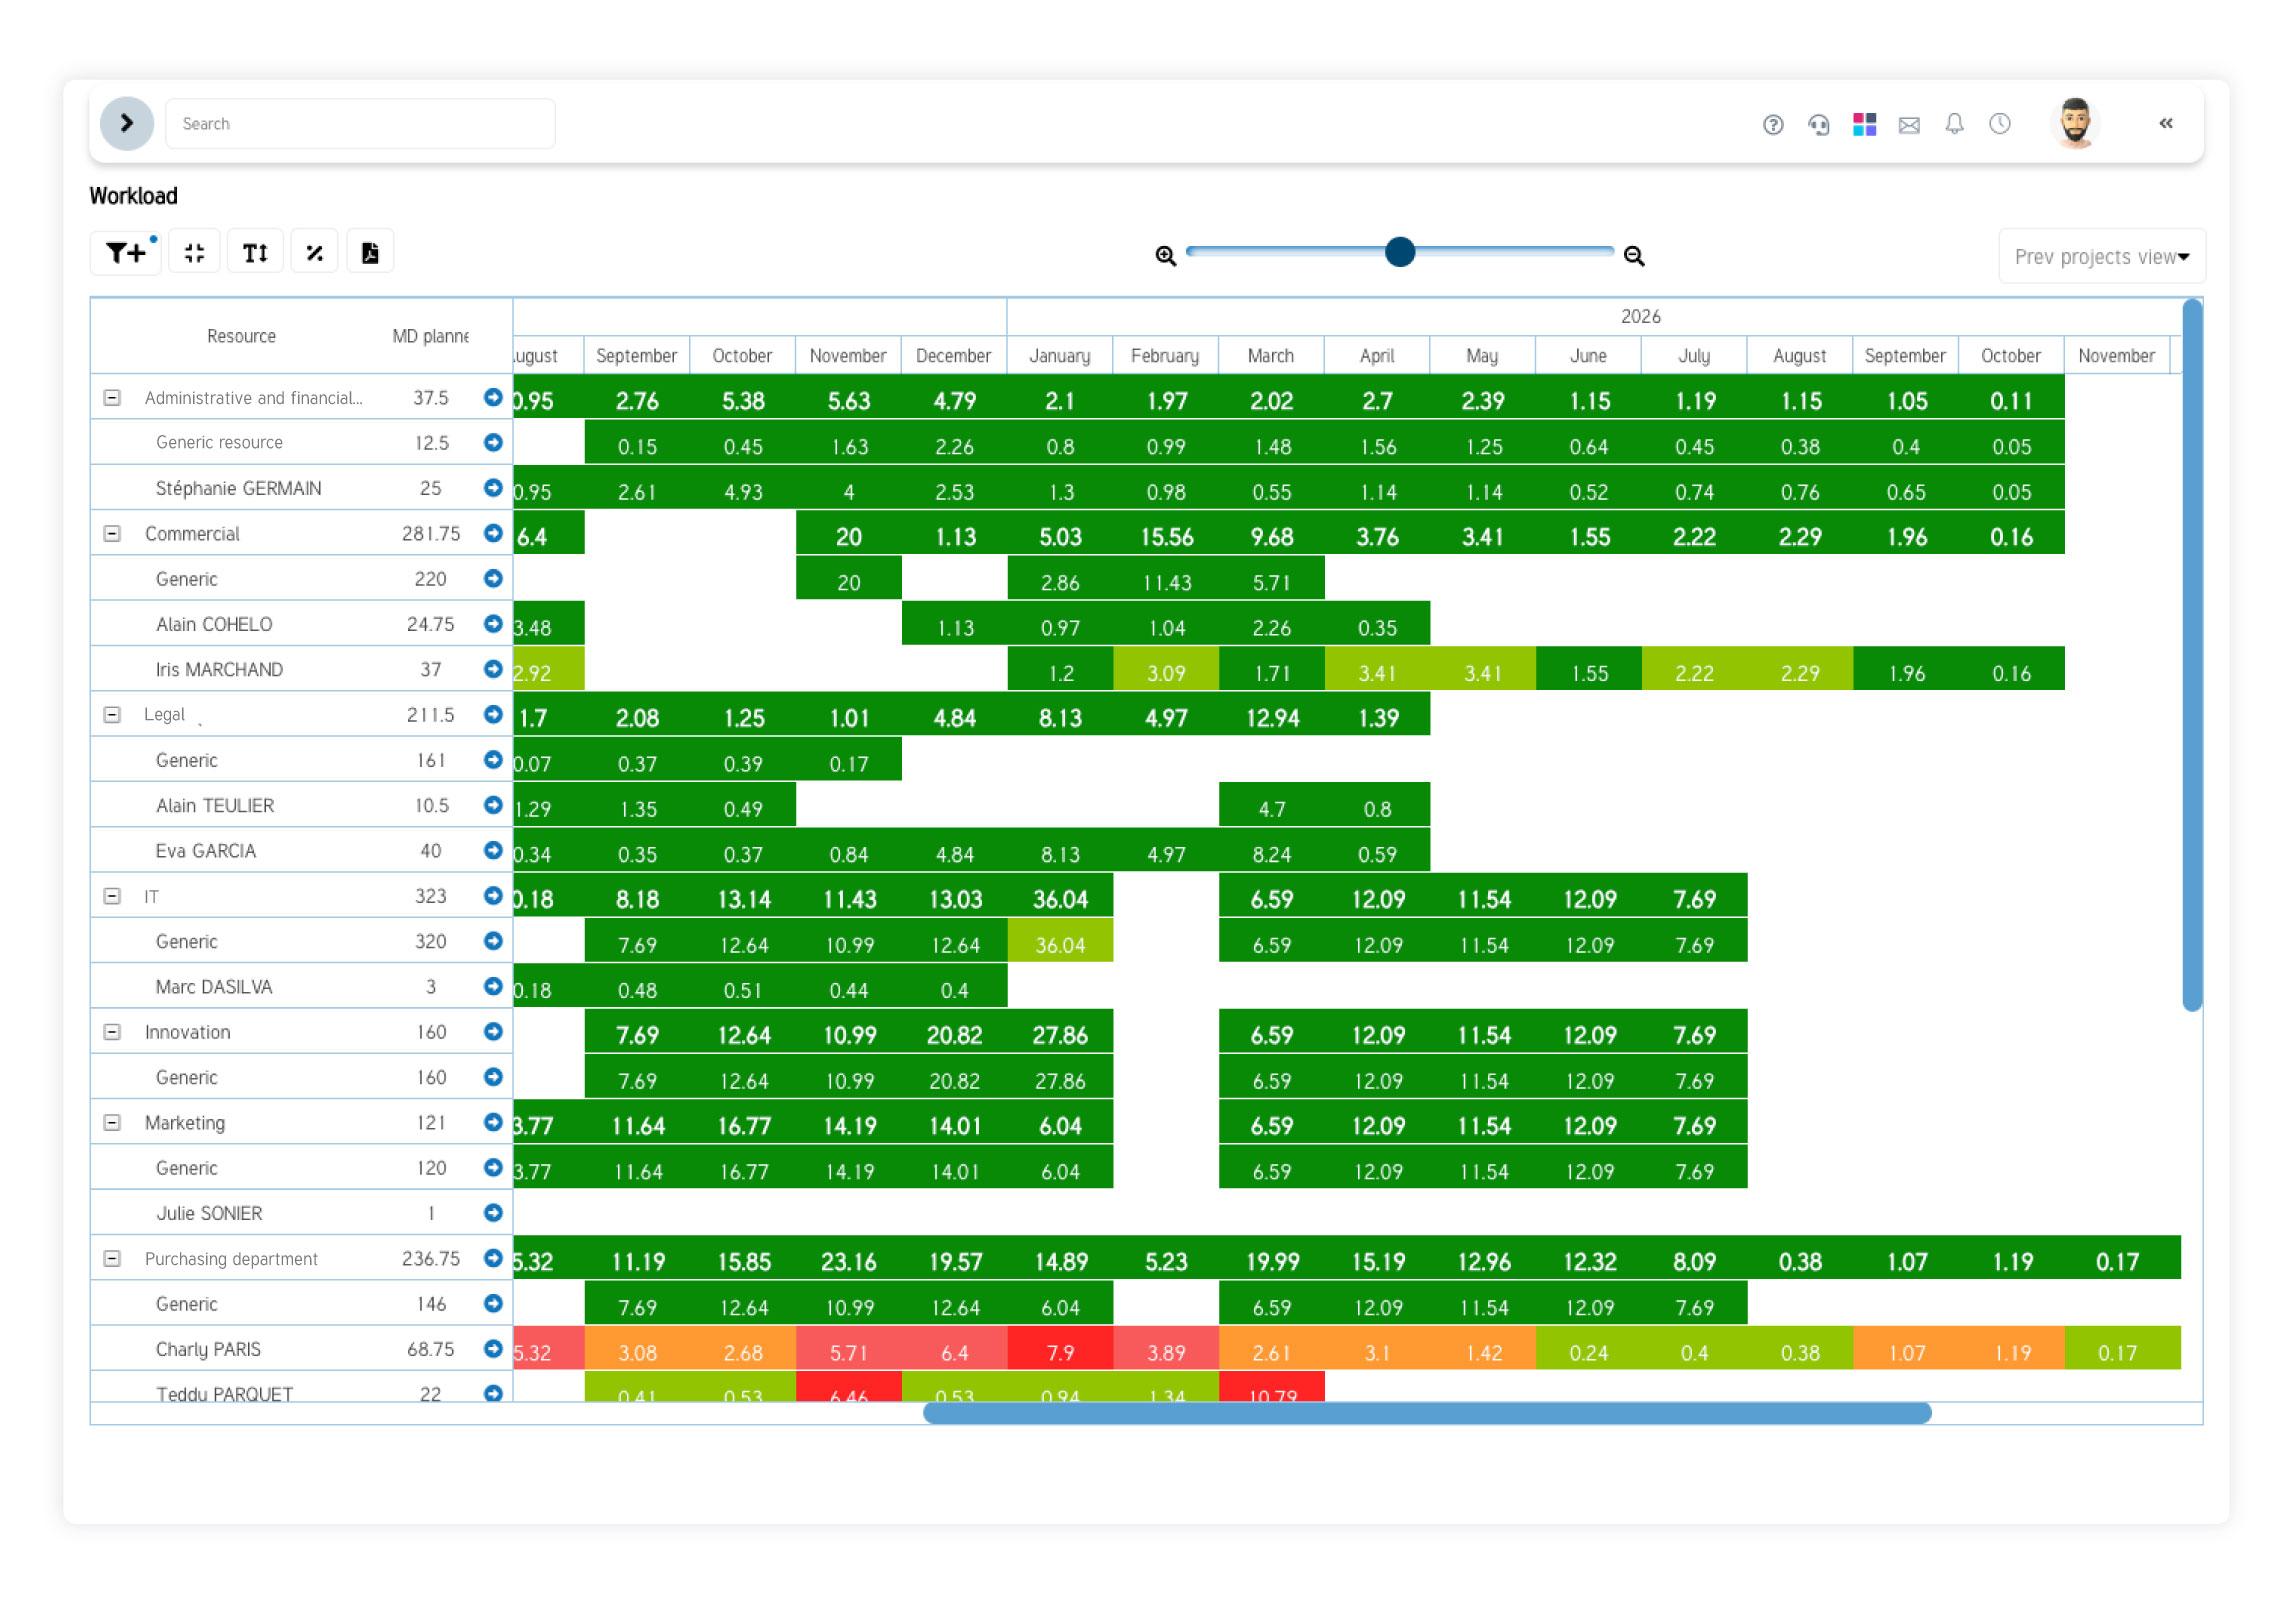2293x1604 pixels.
Task: Open the help question-mark icon
Action: click(x=1774, y=124)
